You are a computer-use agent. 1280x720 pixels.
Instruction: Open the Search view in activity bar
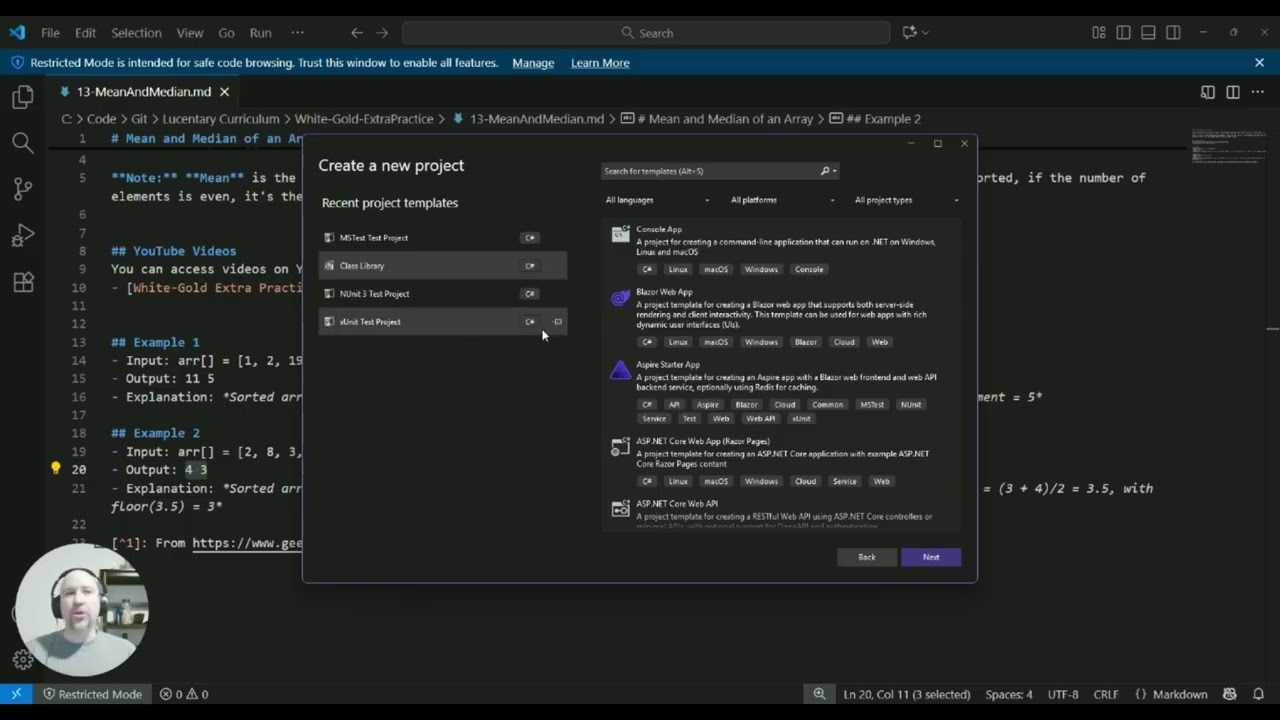[x=22, y=143]
